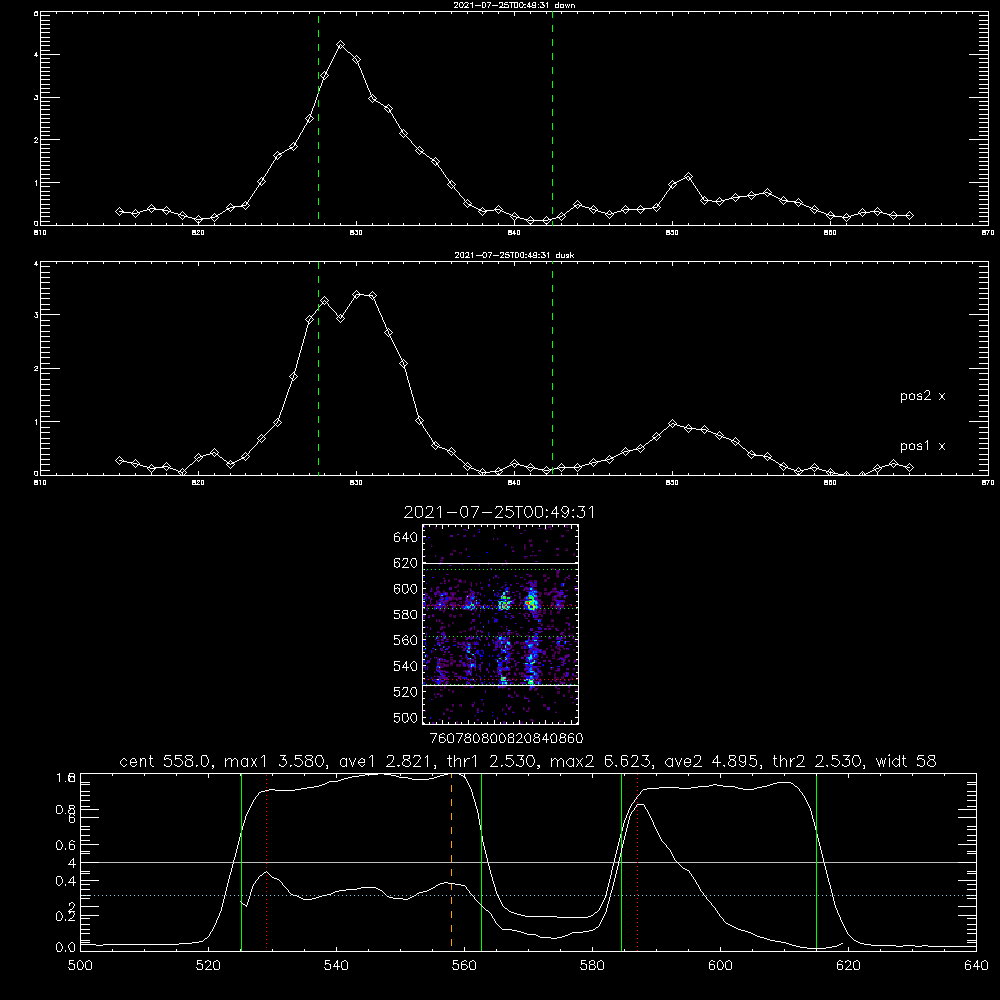1000x1000 pixels.
Task: Click the brightest spot in the heatmap
Action: coord(531,601)
